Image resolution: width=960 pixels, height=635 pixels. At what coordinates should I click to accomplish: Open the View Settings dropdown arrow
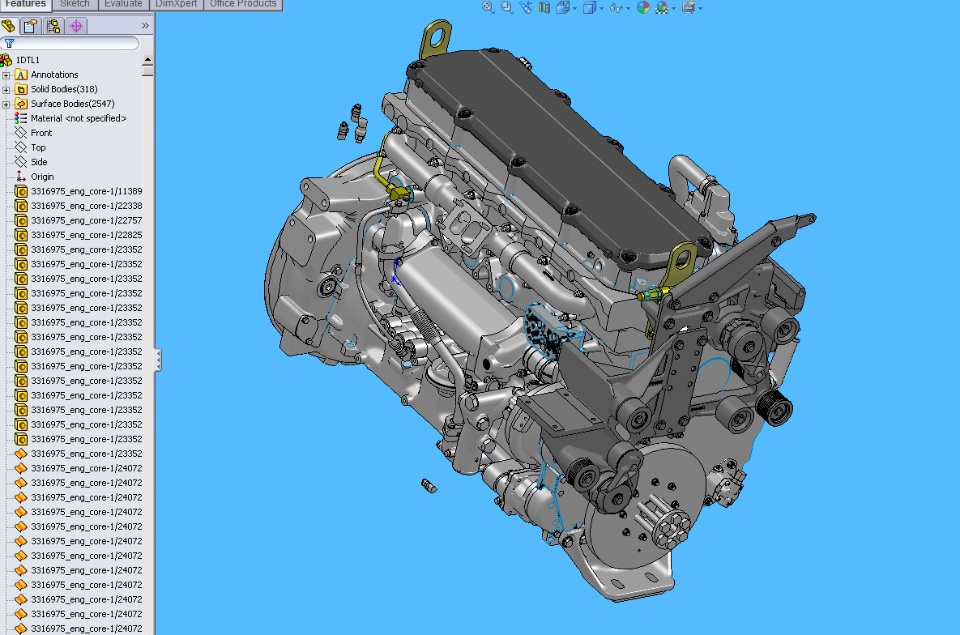tap(700, 8)
